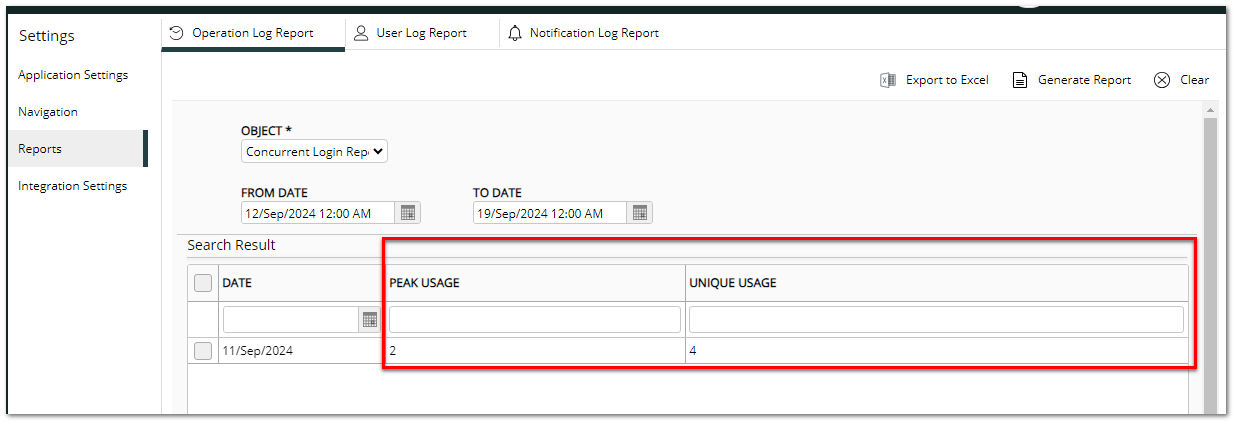Image resolution: width=1236 pixels, height=424 pixels.
Task: Open the From Date calendar picker
Action: [x=408, y=213]
